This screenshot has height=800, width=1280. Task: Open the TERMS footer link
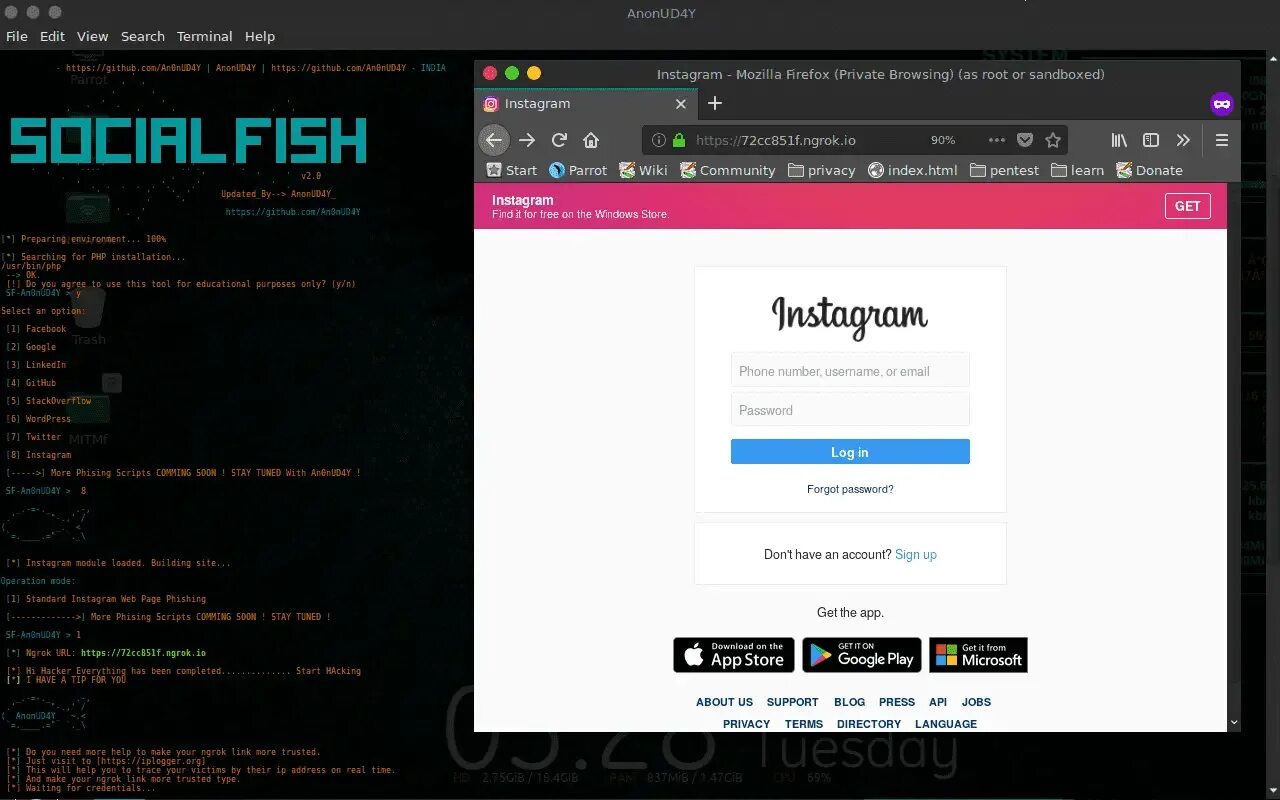coord(804,724)
